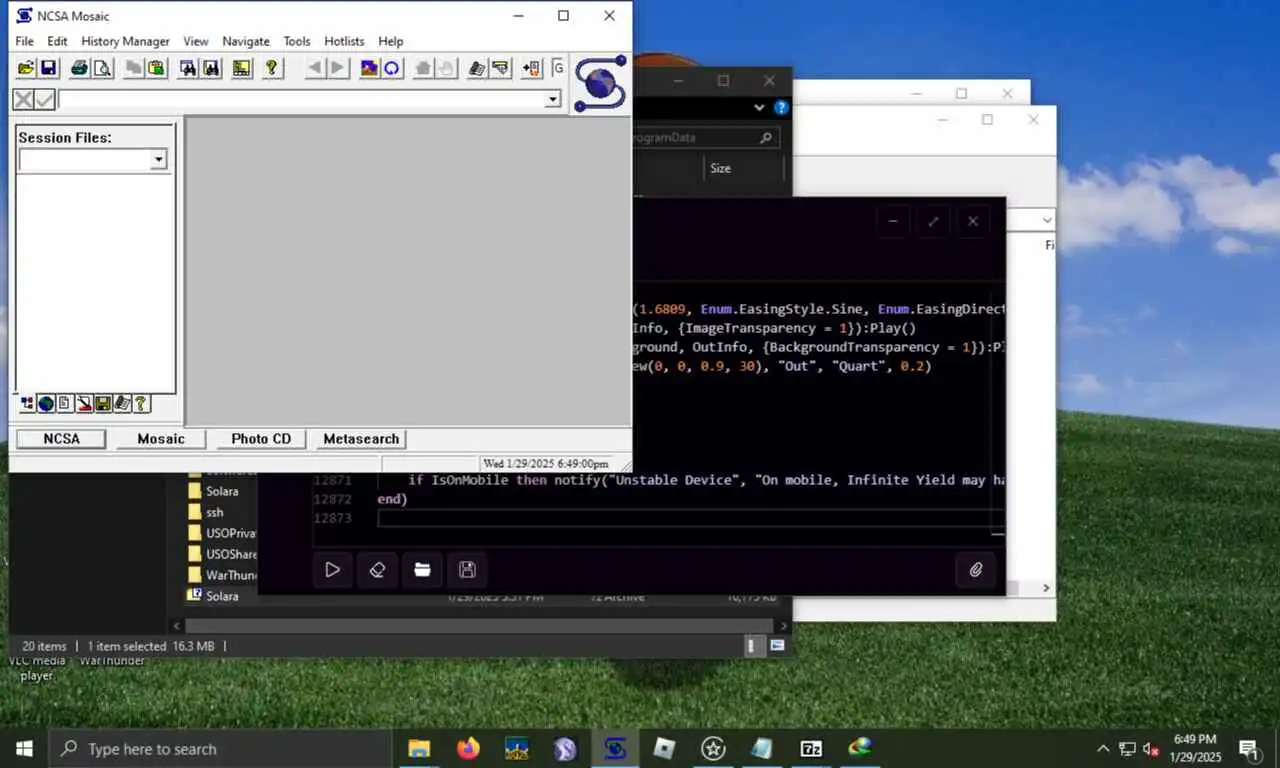Click the Home icon in Mosaic toolbar
The width and height of the screenshot is (1280, 768).
[x=423, y=68]
